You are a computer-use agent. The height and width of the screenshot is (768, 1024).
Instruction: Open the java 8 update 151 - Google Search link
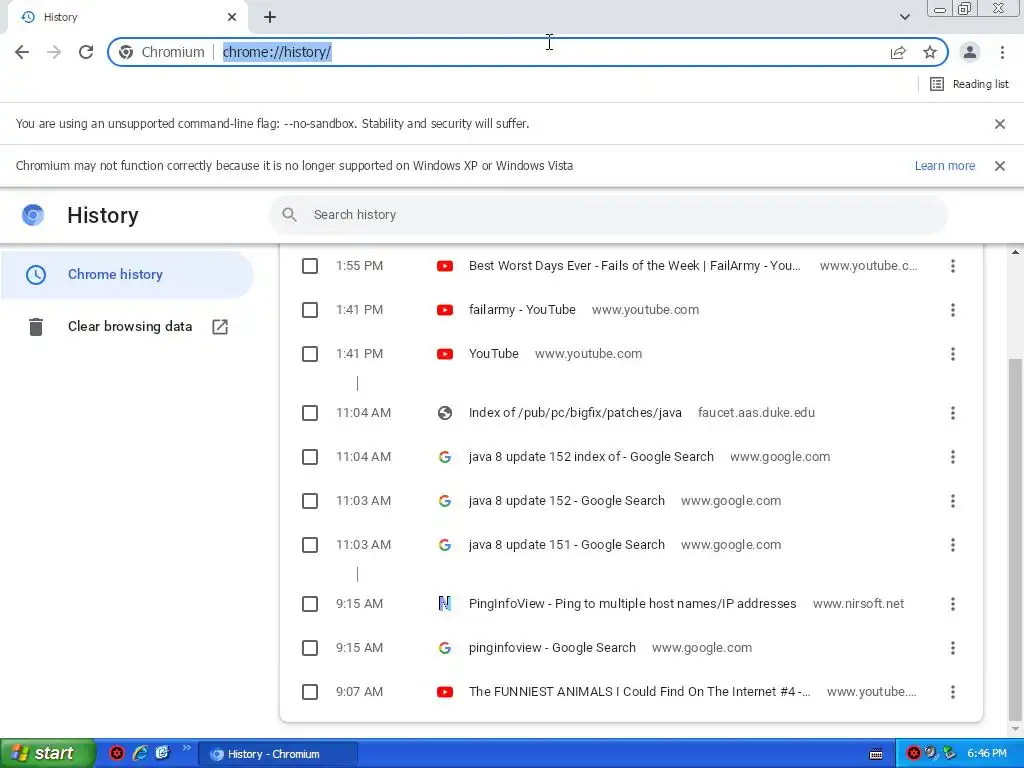[x=567, y=545]
